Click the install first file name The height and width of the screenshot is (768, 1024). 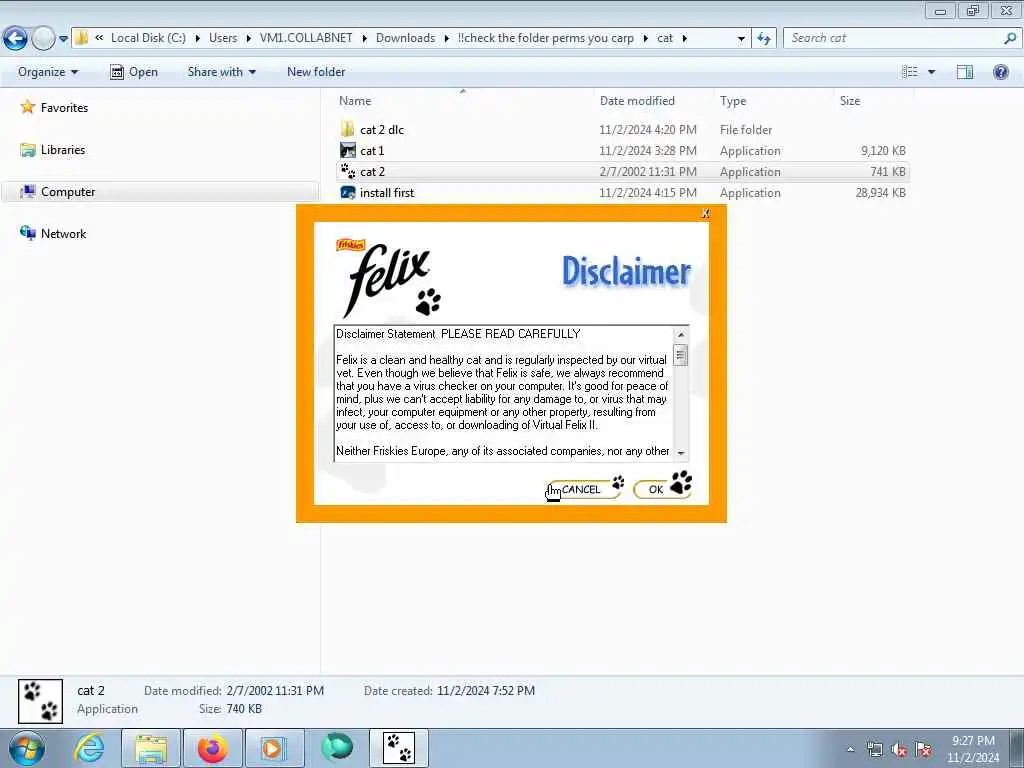(x=387, y=193)
